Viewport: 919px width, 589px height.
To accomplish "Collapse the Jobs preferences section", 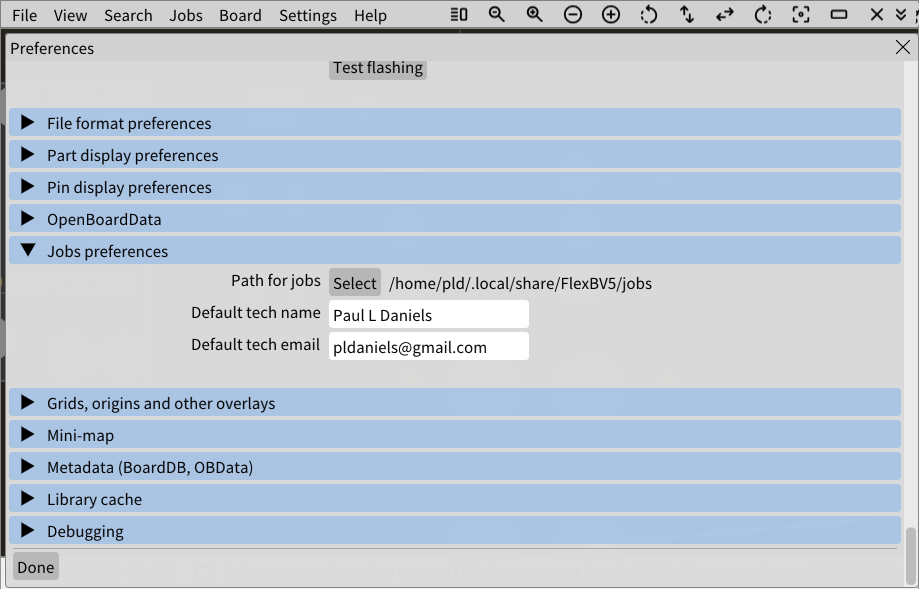I will click(107, 251).
